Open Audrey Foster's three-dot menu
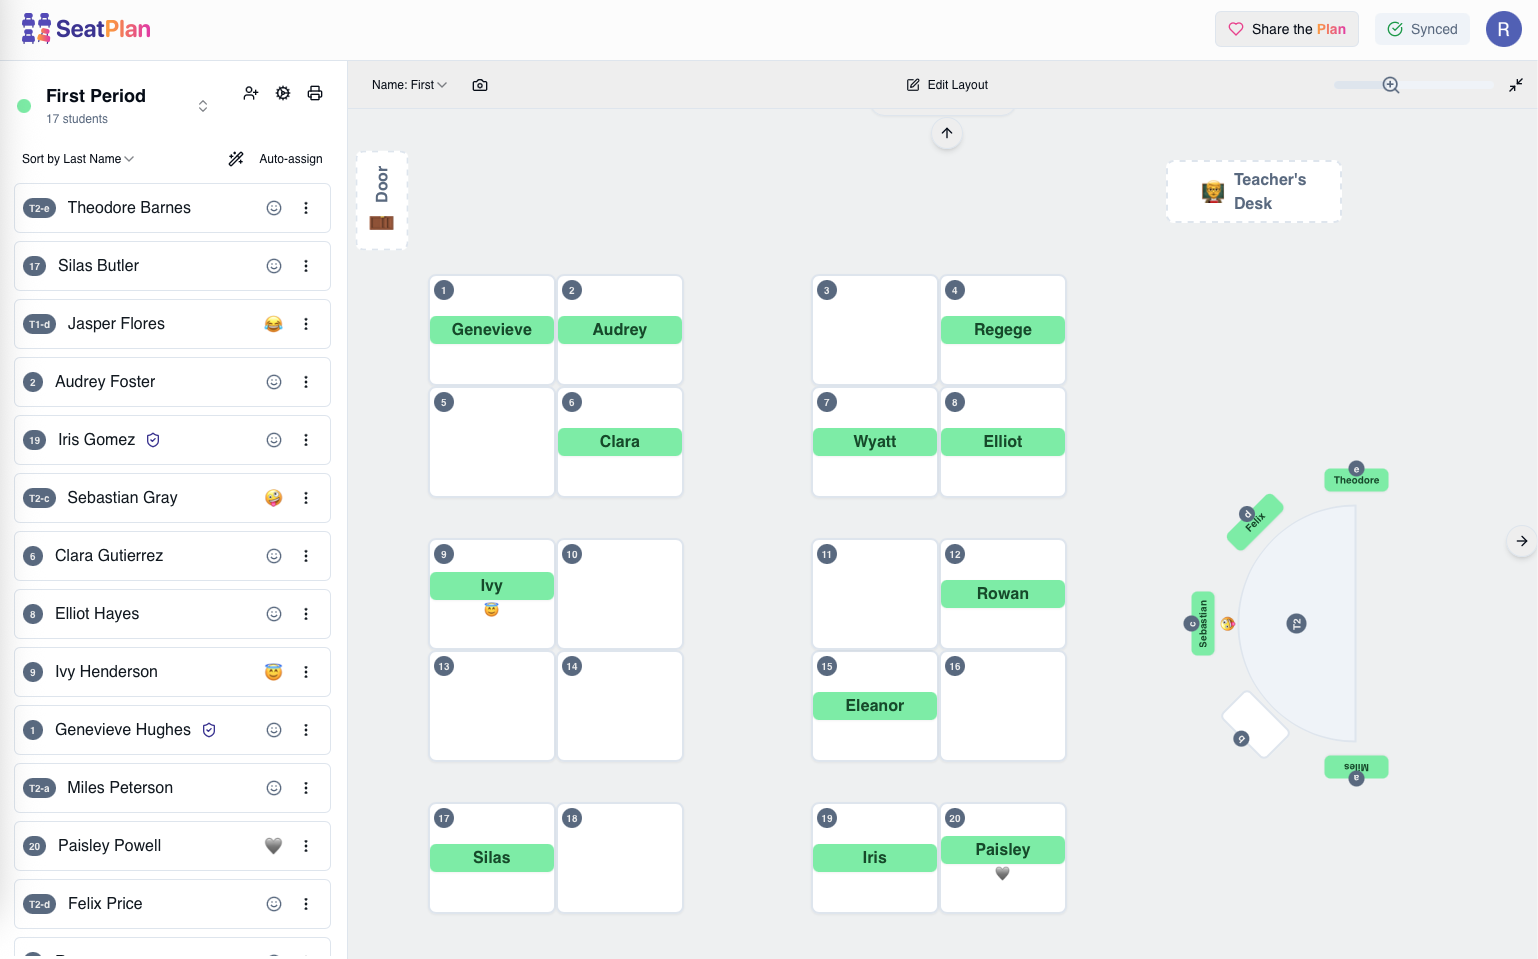The height and width of the screenshot is (959, 1538). pyautogui.click(x=306, y=382)
